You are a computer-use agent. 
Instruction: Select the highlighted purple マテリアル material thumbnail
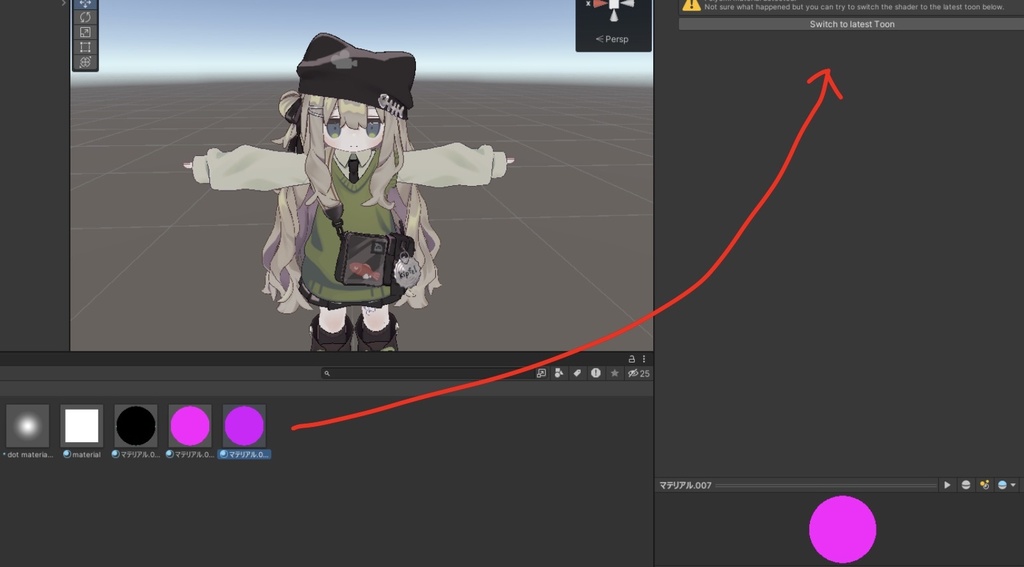point(244,426)
